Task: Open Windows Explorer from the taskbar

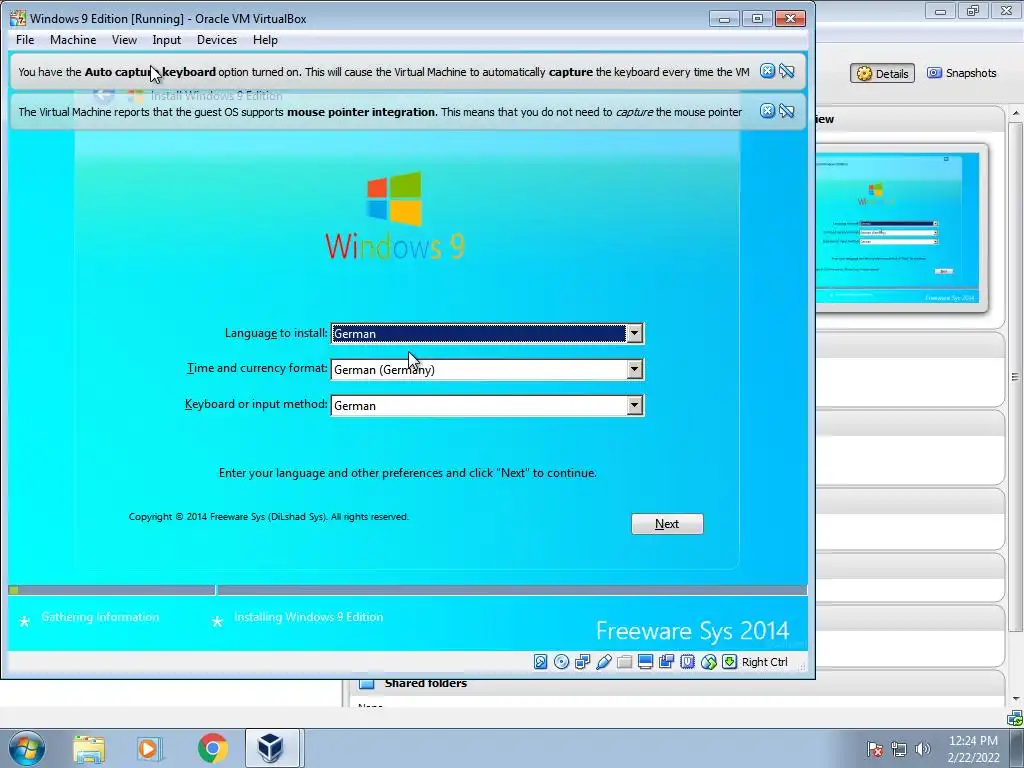Action: coord(89,748)
